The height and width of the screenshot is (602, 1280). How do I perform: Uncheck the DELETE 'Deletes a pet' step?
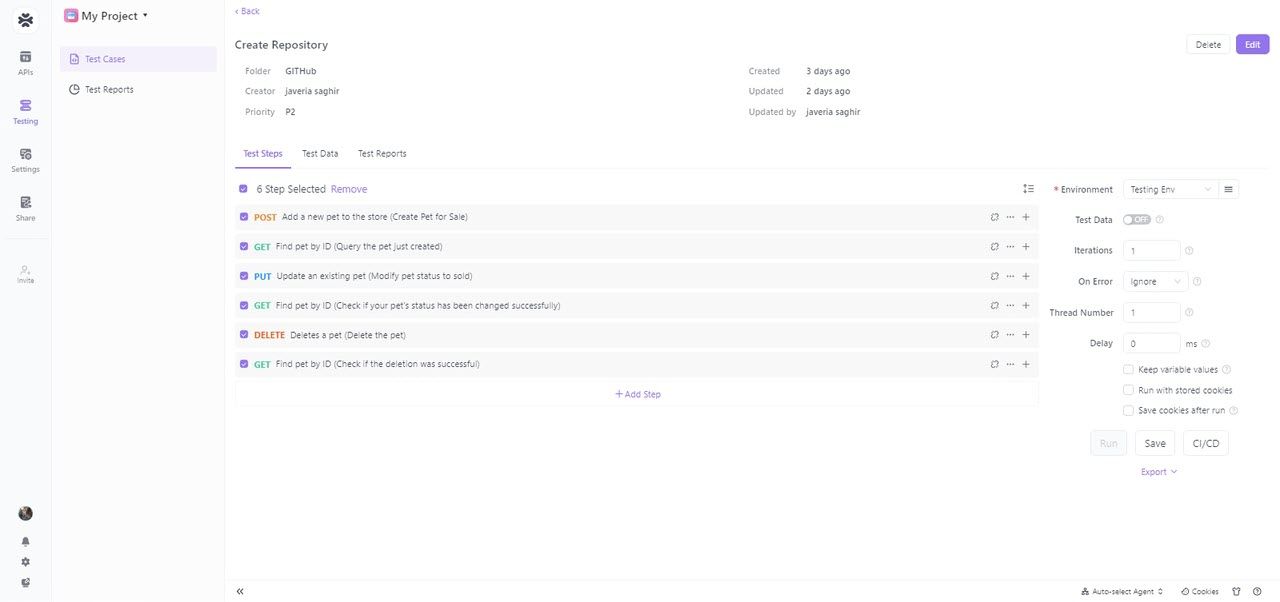click(244, 335)
